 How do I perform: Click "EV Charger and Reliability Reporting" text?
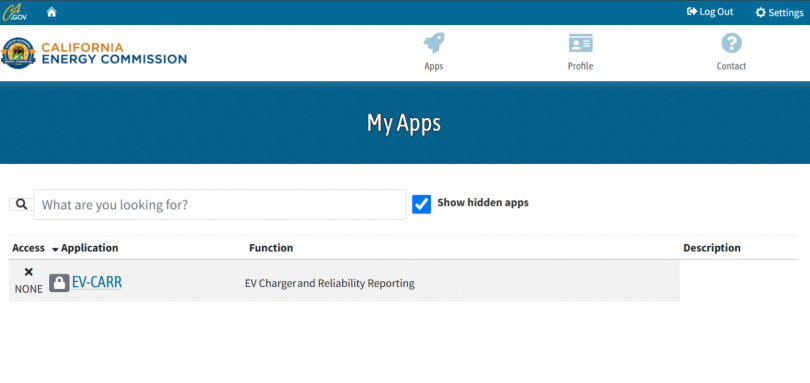coord(330,283)
